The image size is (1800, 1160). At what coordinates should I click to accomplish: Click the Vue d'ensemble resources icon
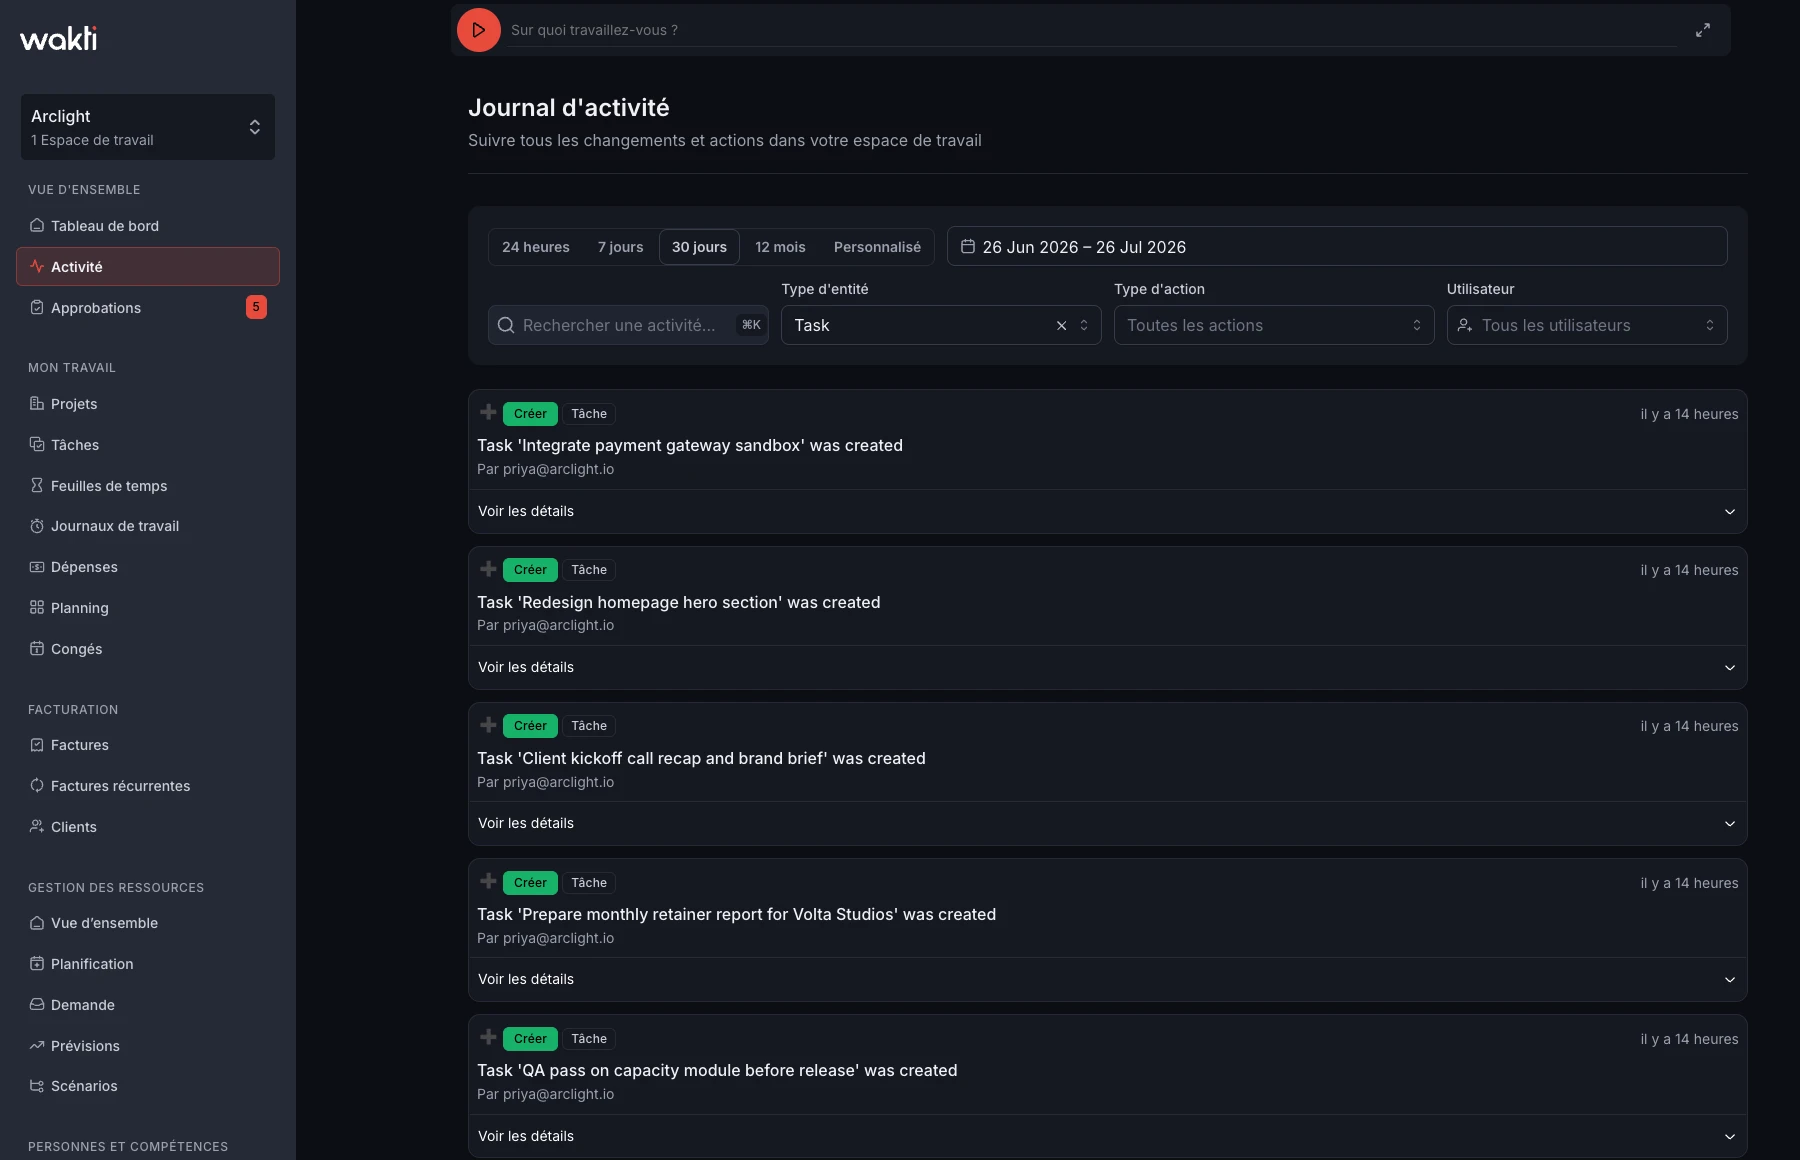click(37, 923)
